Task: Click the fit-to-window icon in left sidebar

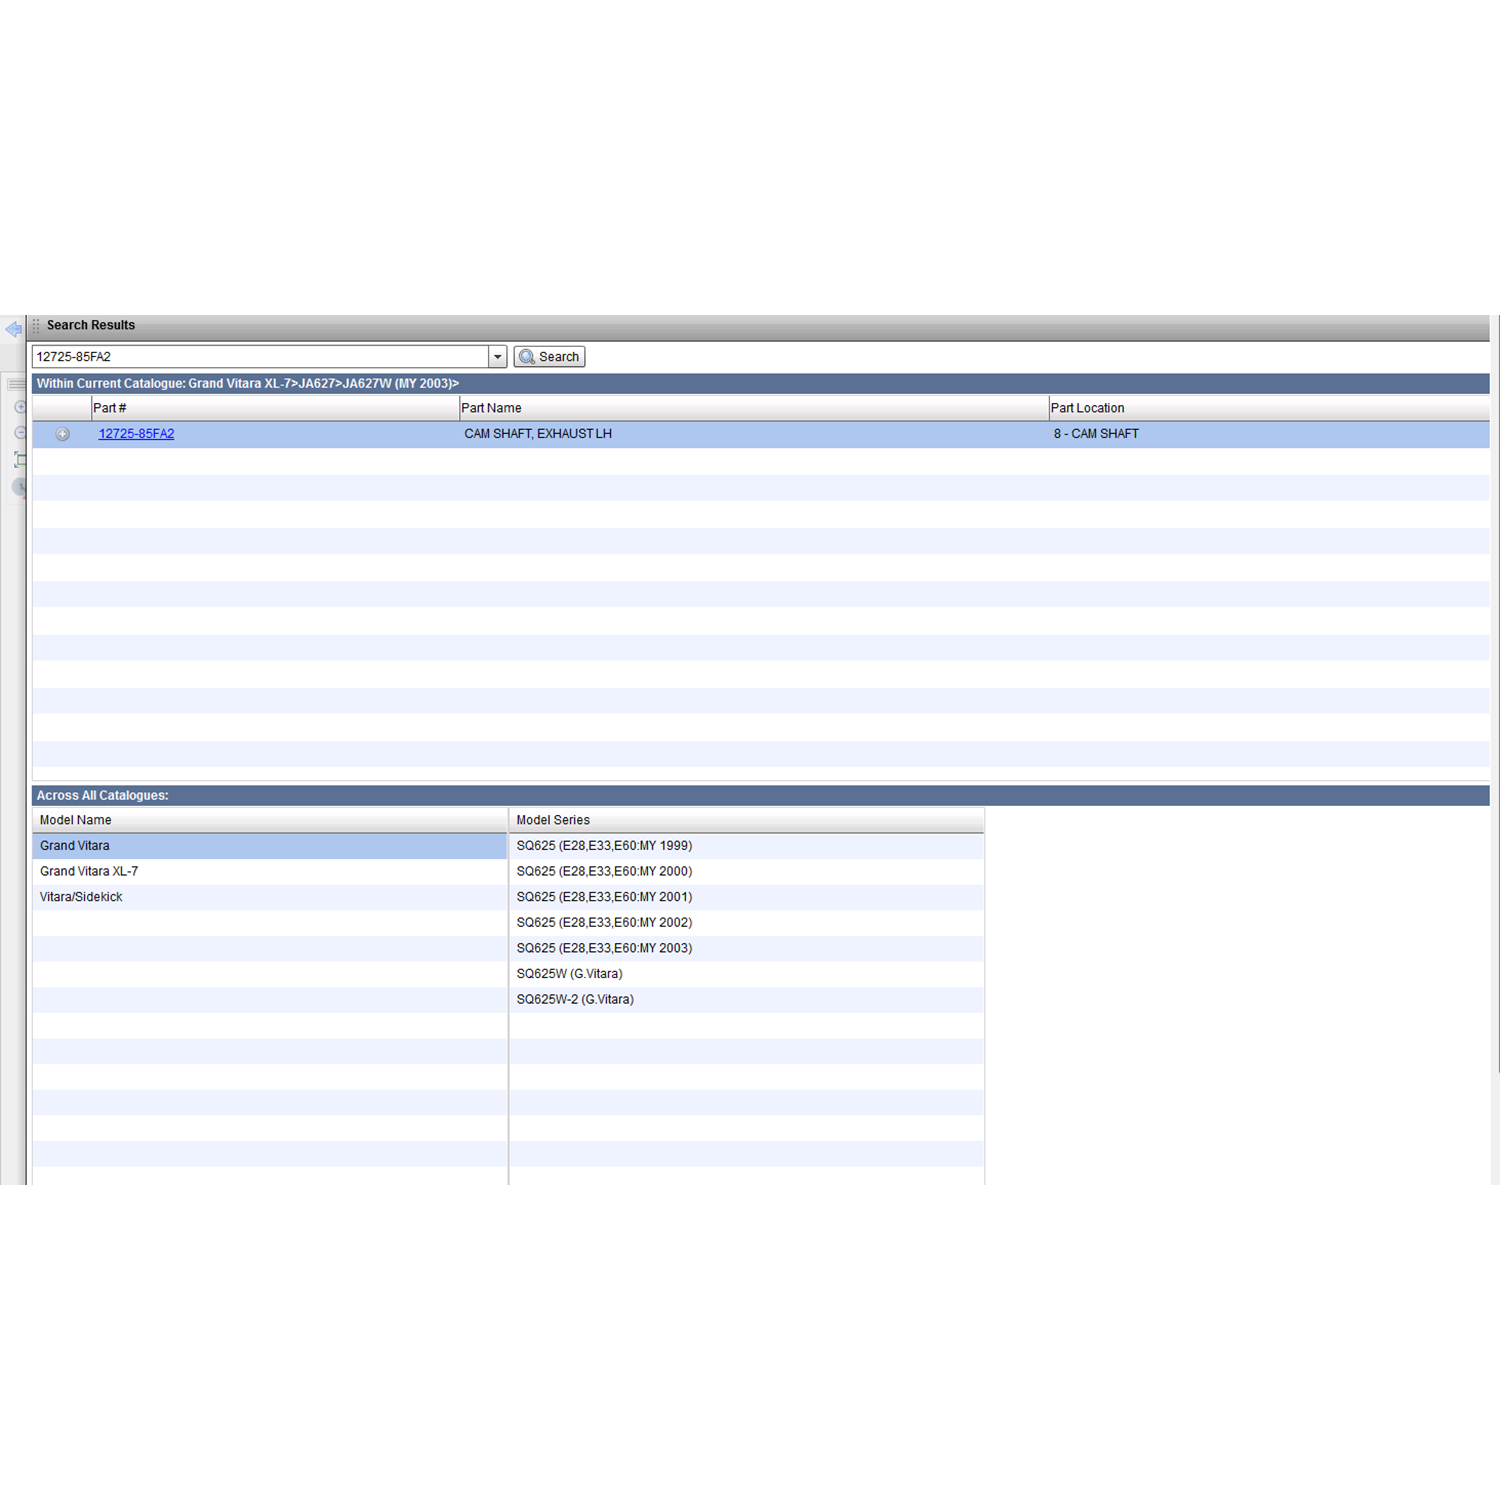Action: 20,460
